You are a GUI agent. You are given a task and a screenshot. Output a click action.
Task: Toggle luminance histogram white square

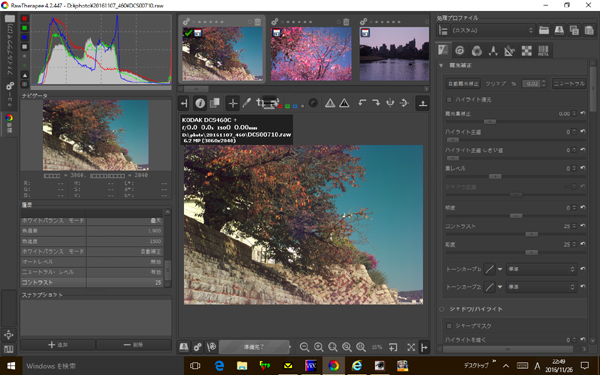click(24, 47)
